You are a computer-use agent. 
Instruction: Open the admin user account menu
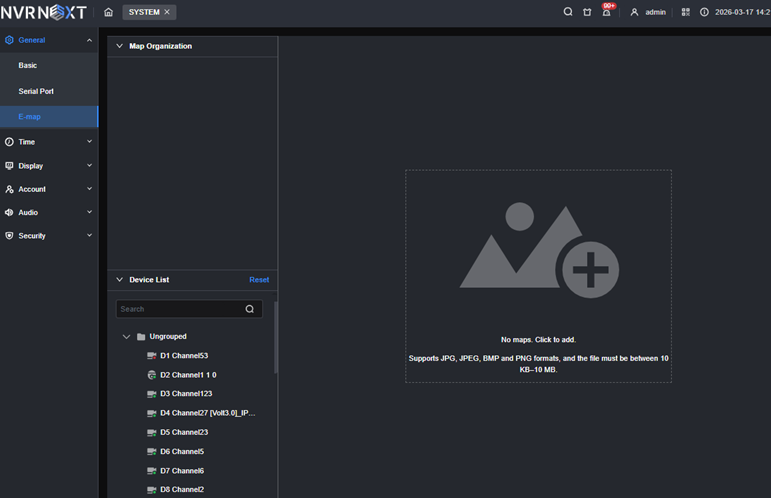(x=648, y=12)
